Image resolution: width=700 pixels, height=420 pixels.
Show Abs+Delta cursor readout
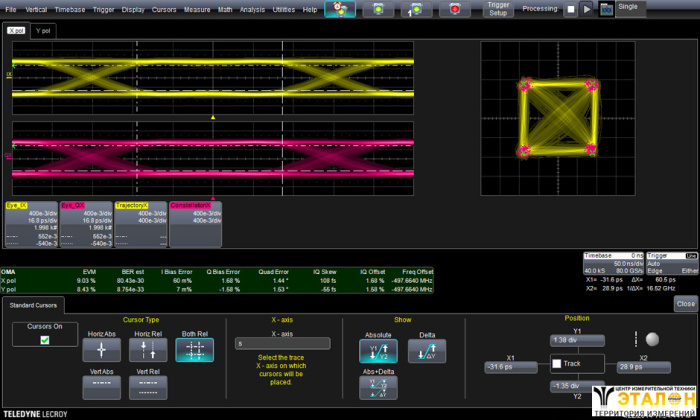click(377, 388)
